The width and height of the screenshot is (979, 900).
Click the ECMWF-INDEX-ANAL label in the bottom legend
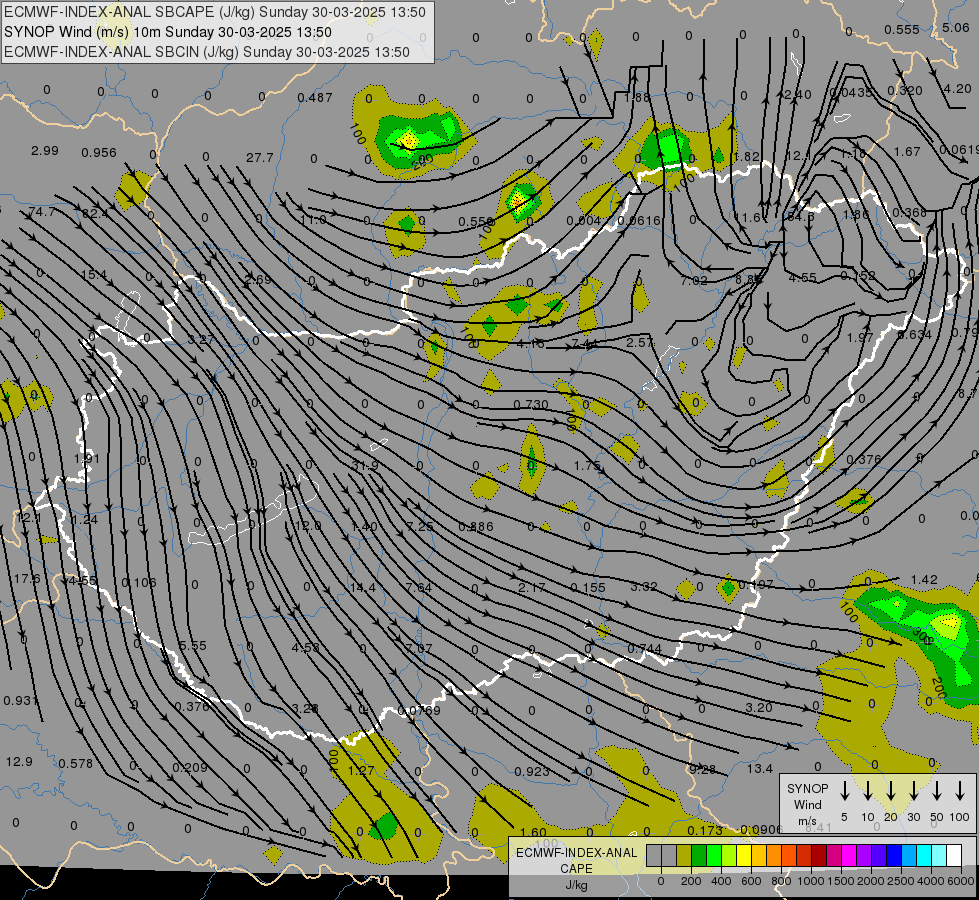click(576, 853)
